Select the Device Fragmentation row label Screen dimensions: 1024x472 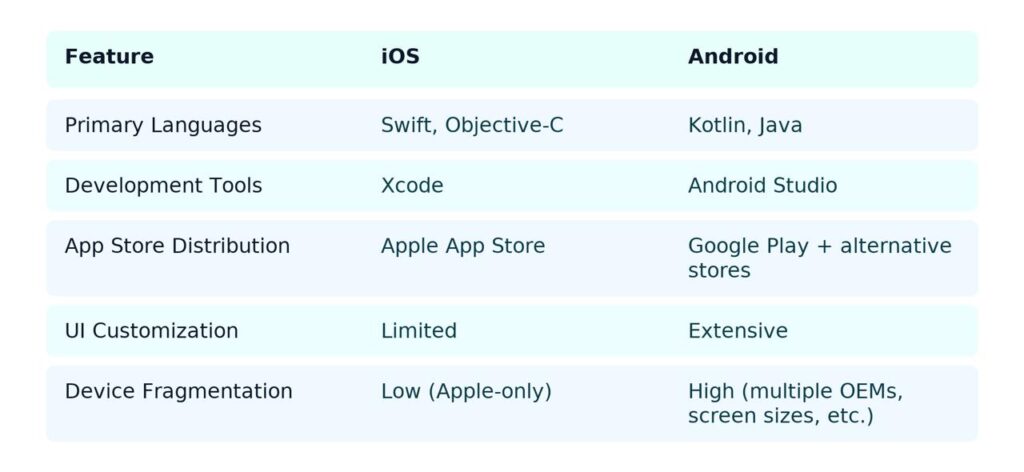(x=178, y=391)
